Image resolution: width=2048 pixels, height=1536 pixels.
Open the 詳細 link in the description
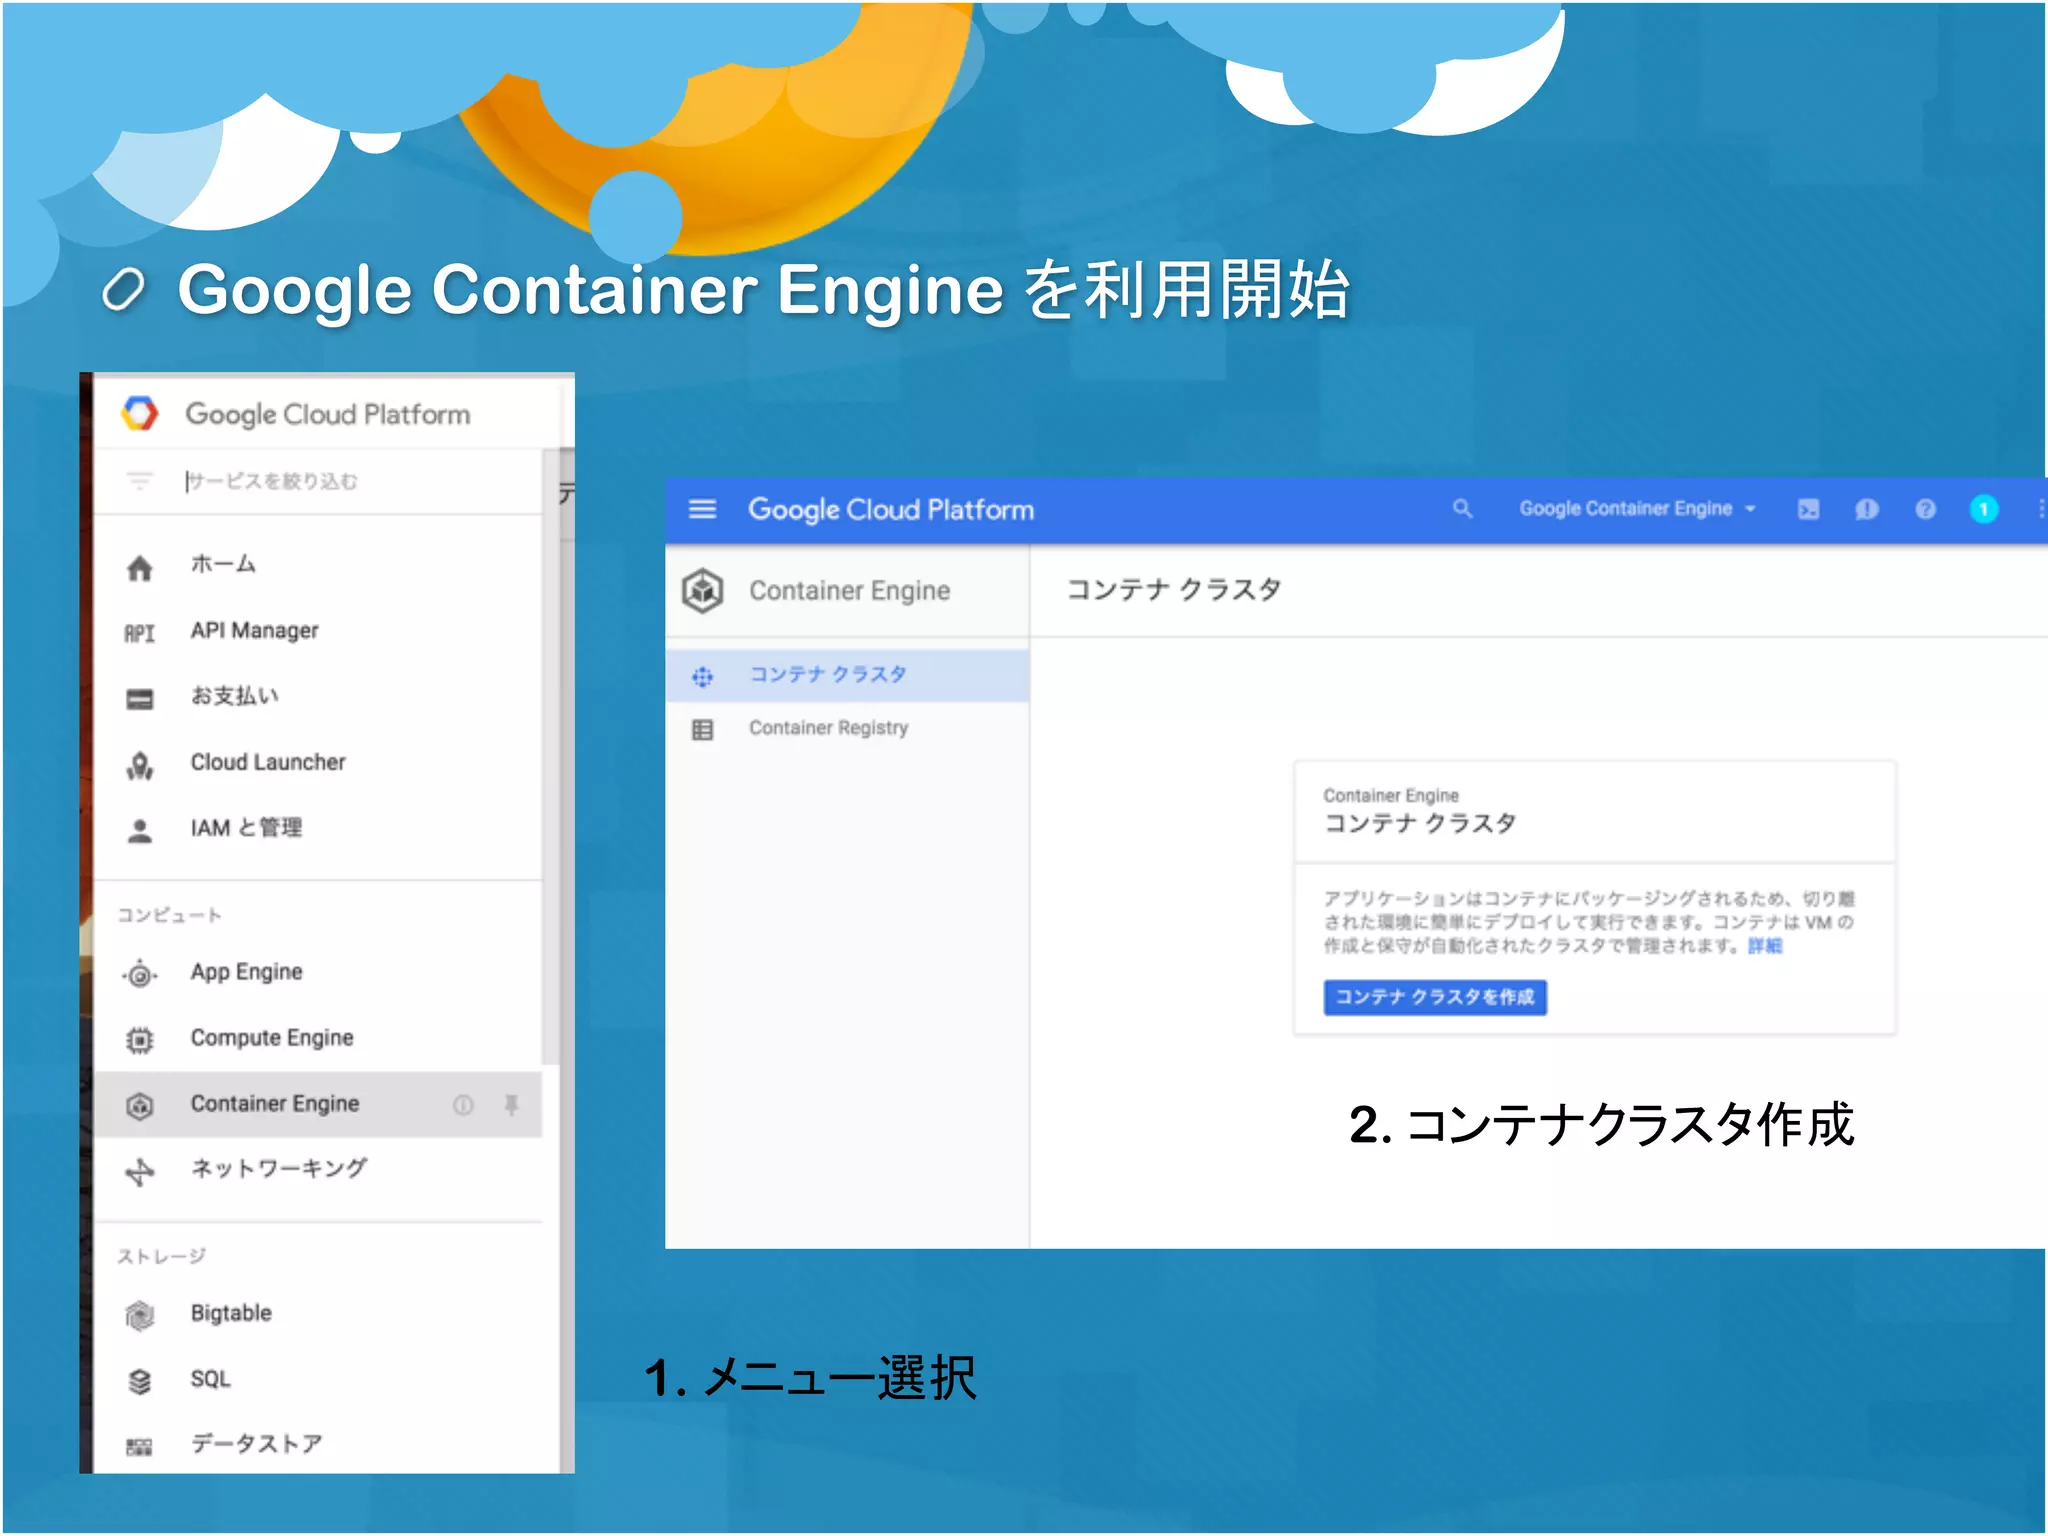tap(1765, 946)
